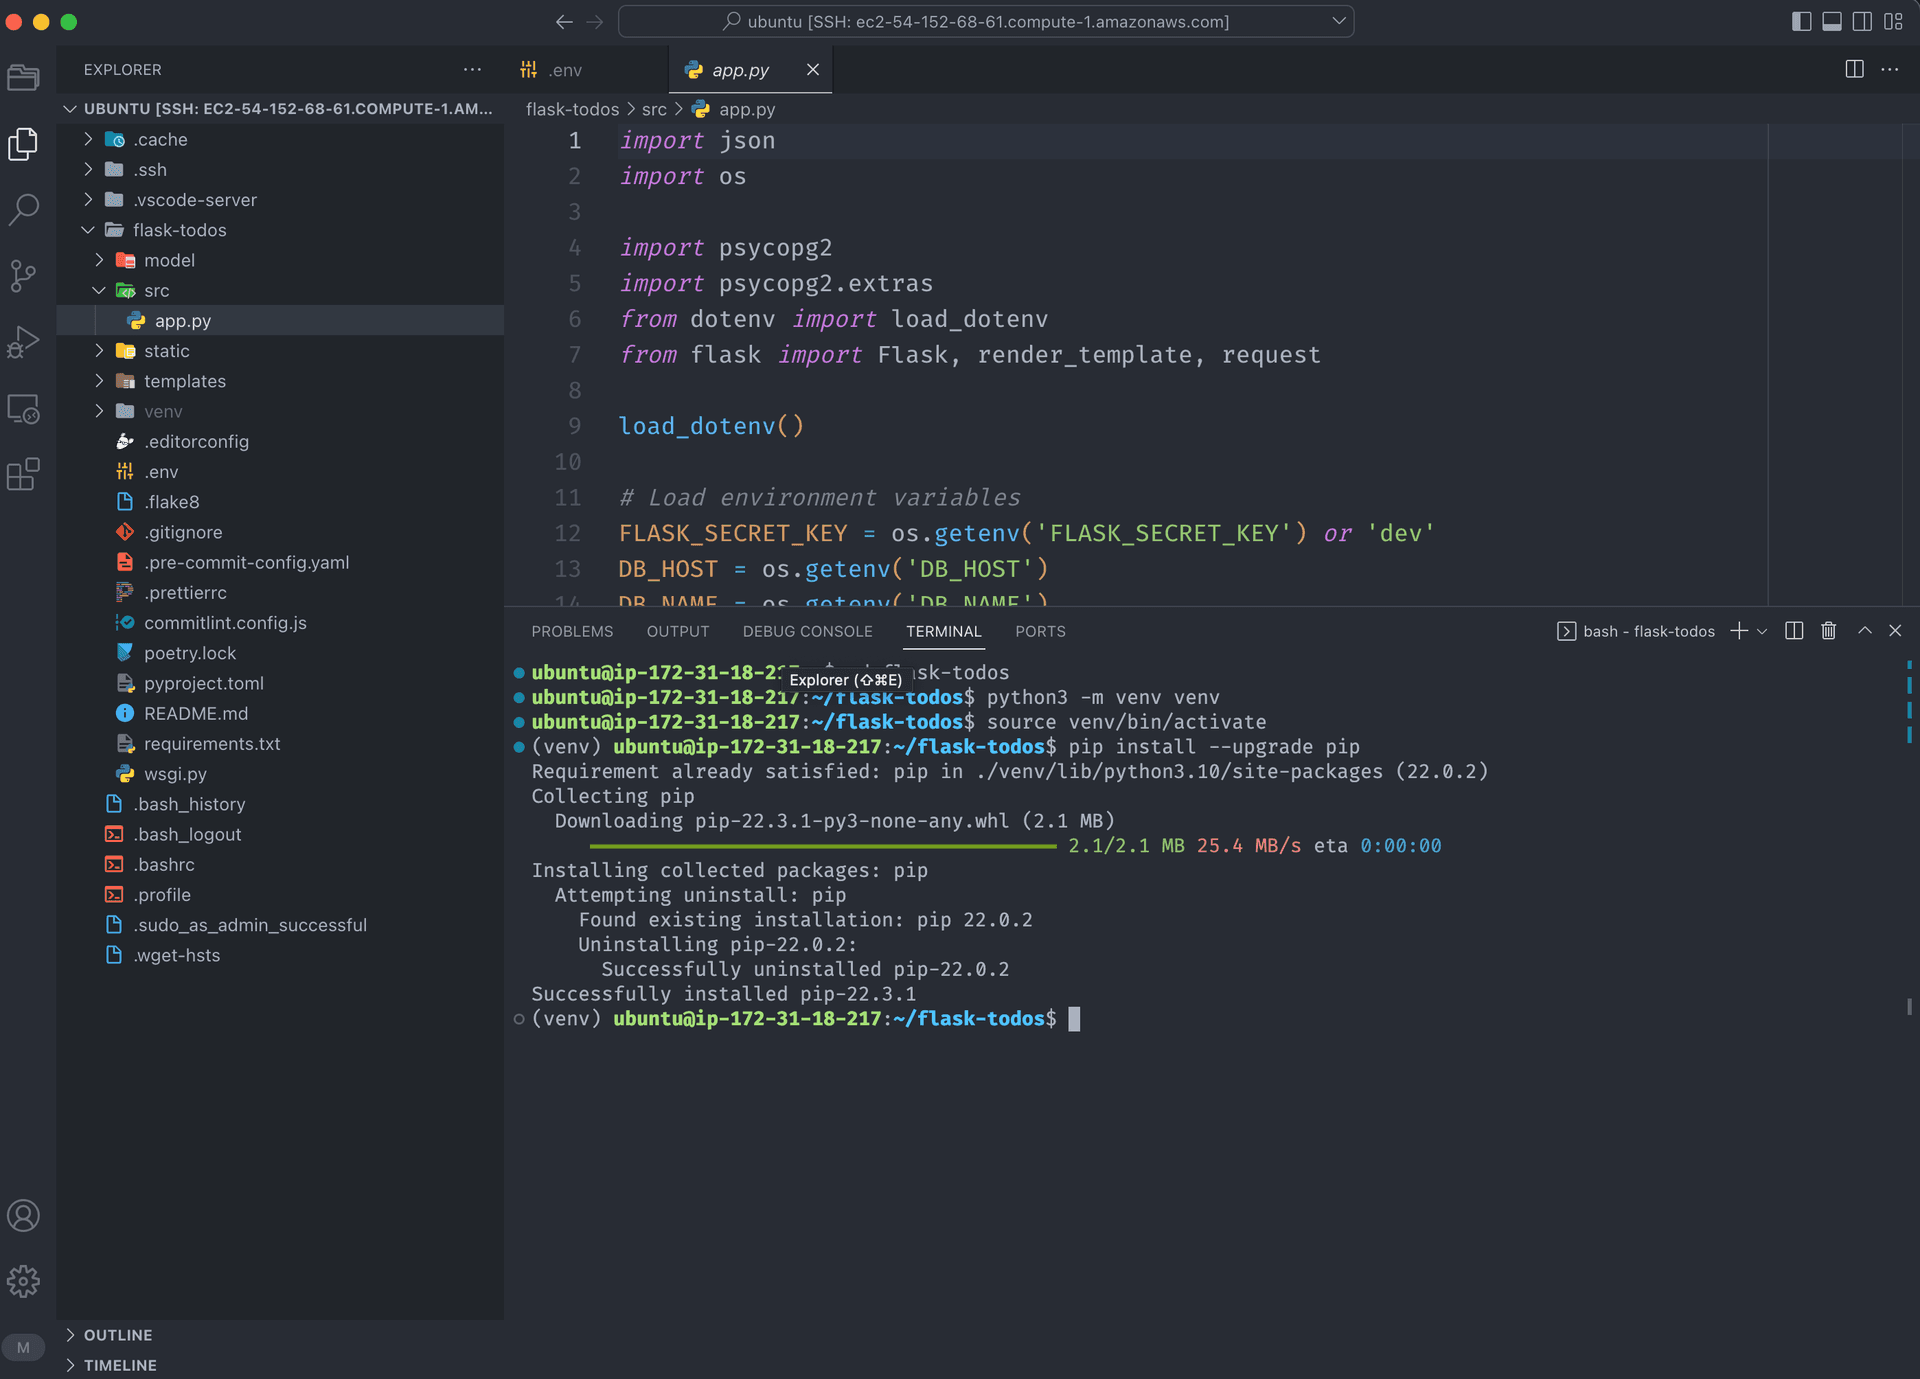The width and height of the screenshot is (1920, 1379).
Task: Click the src breadcrumb segment
Action: [x=654, y=109]
